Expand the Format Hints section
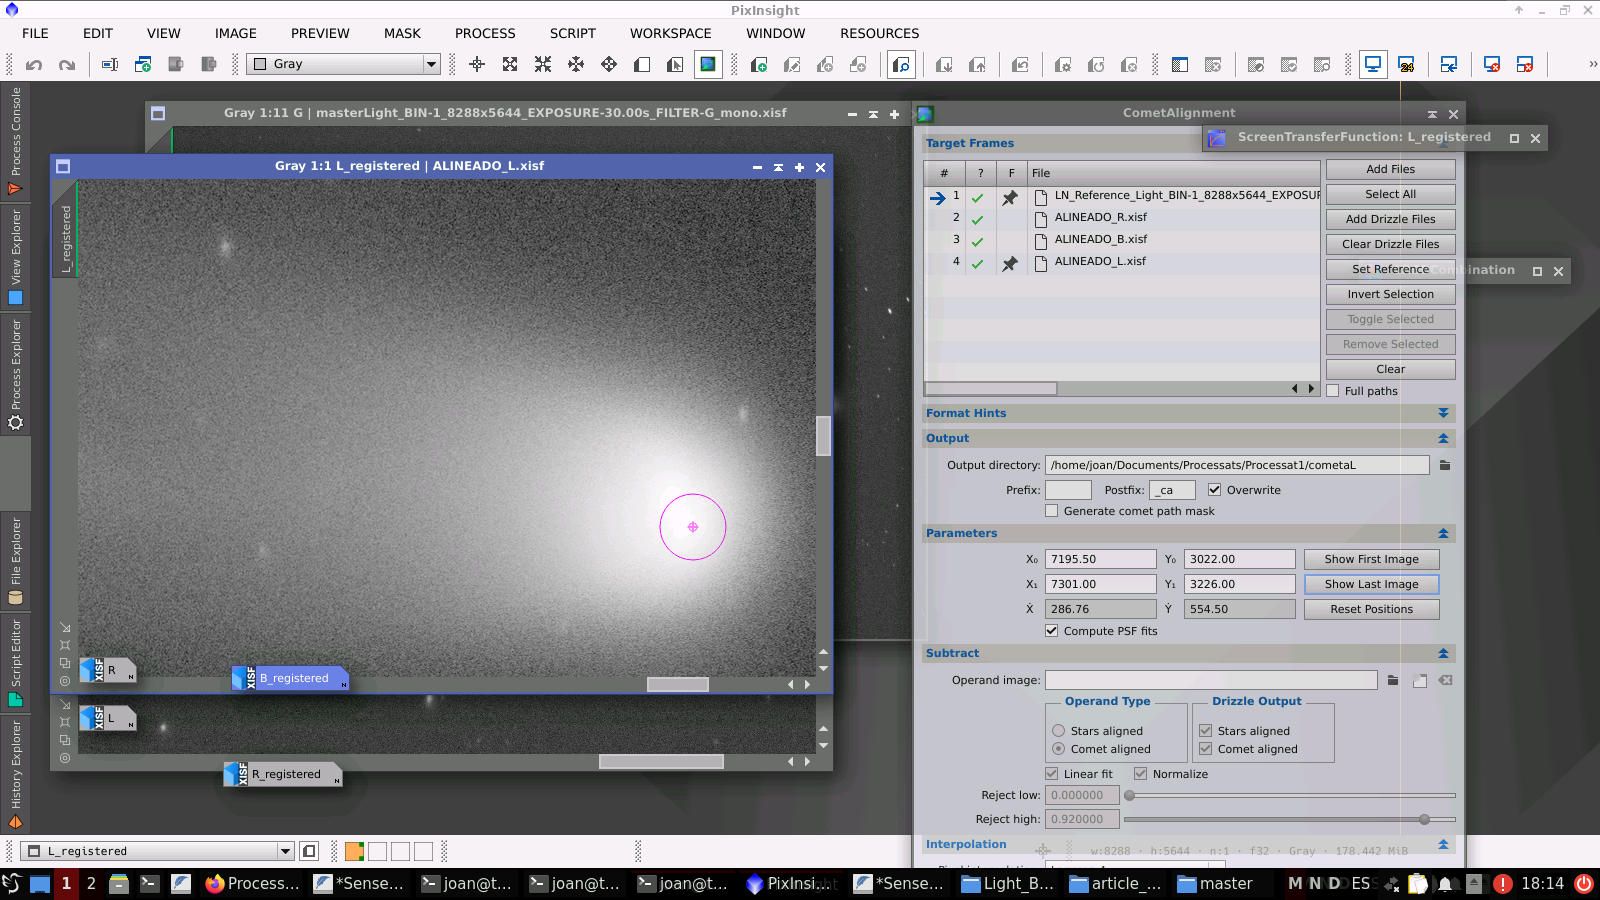Image resolution: width=1600 pixels, height=900 pixels. (x=1443, y=413)
